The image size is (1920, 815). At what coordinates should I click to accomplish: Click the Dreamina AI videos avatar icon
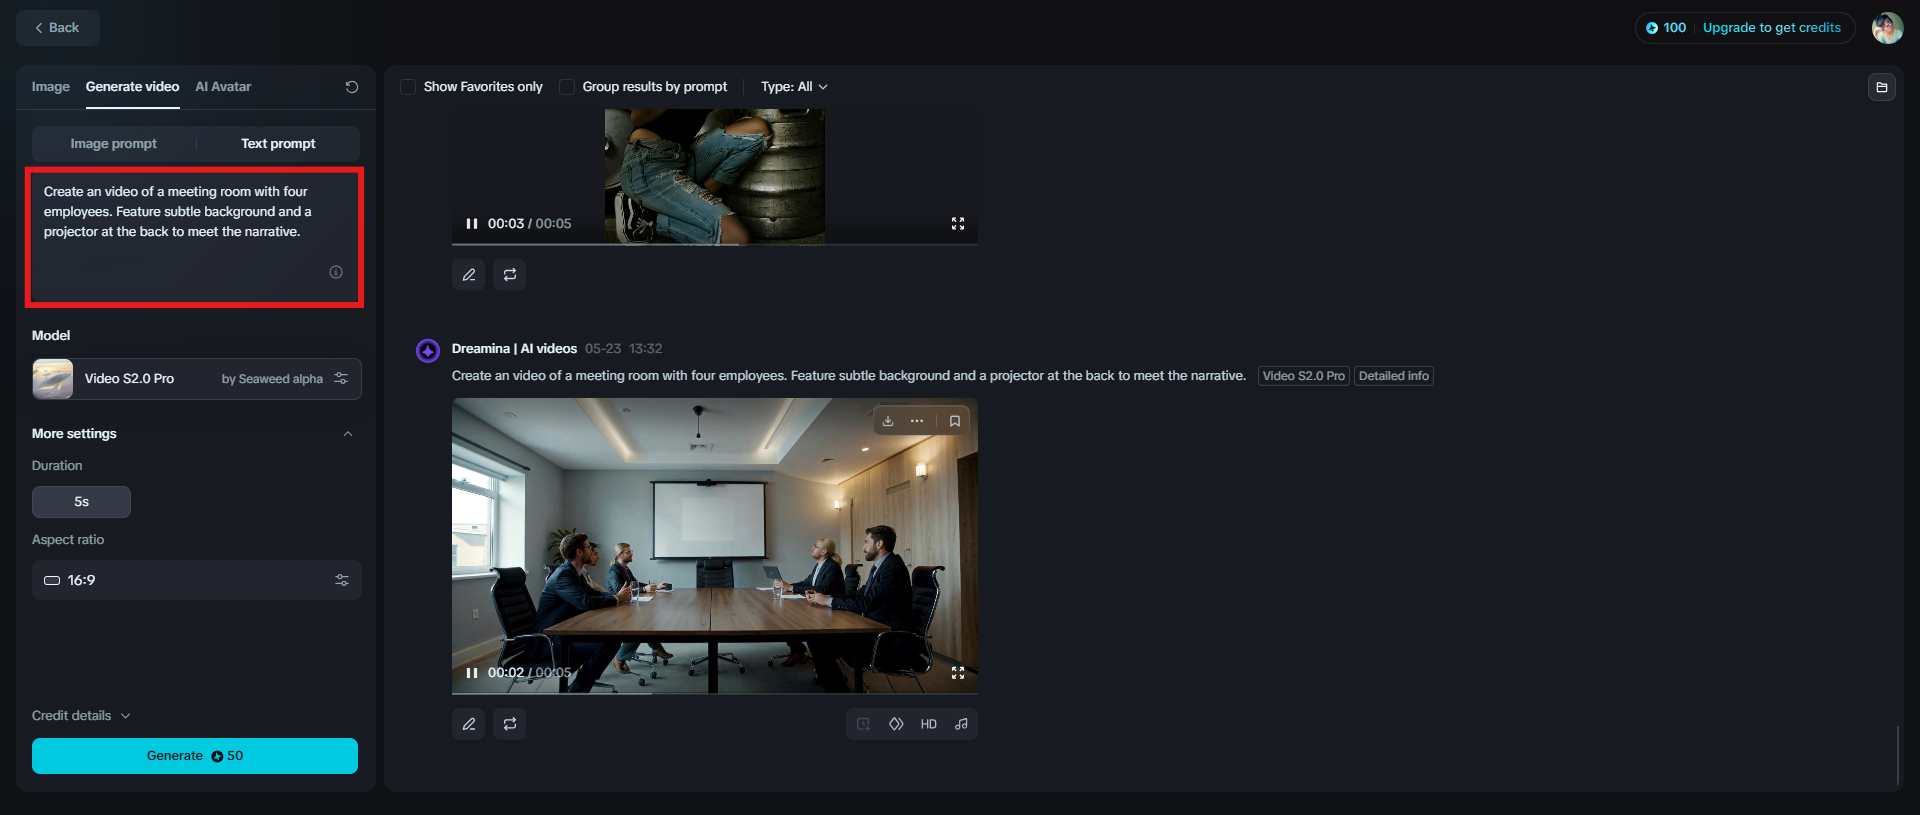[x=428, y=350]
